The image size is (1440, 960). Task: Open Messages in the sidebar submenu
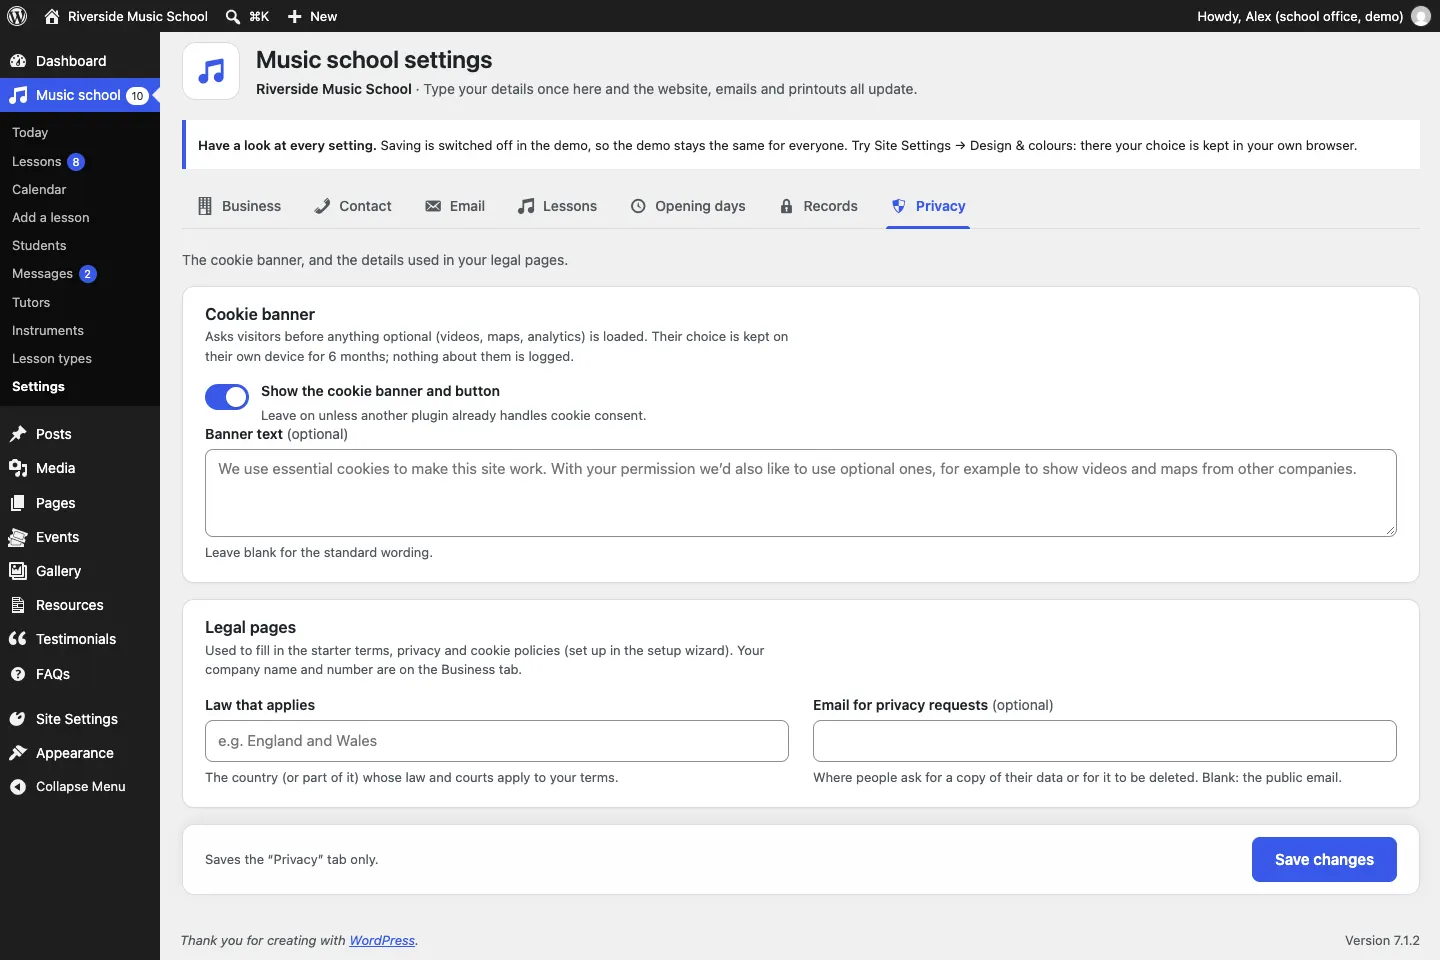80,274
